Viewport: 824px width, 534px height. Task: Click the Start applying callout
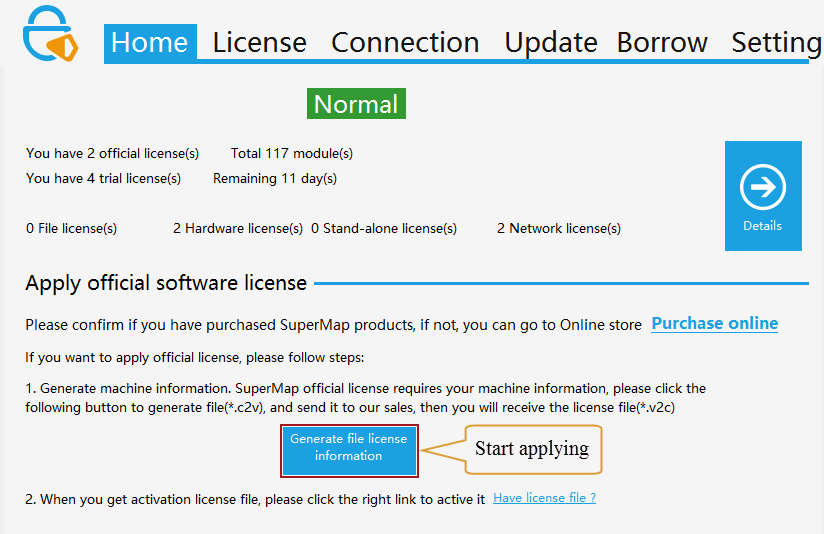point(532,448)
